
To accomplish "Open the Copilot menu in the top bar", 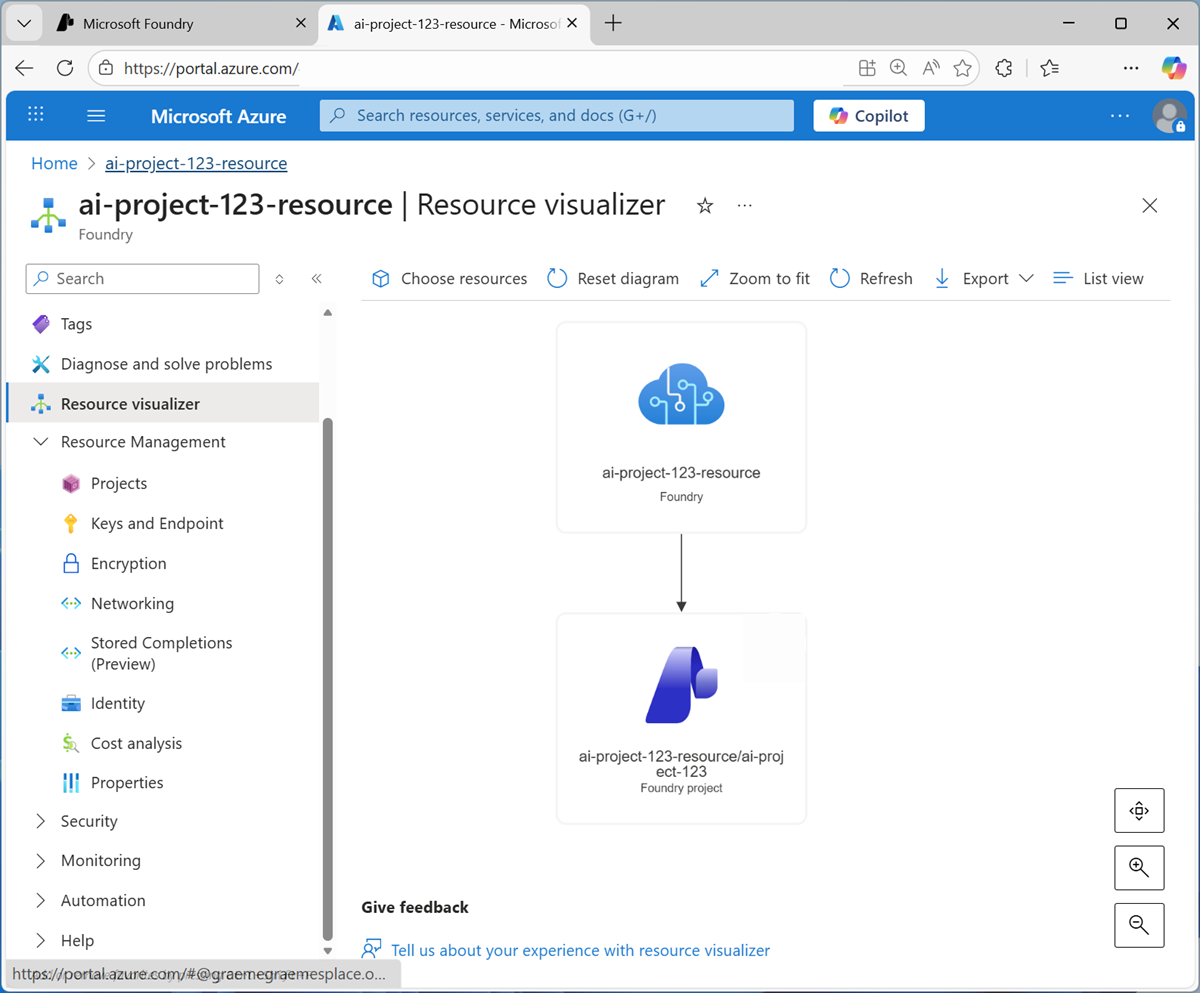I will 868,115.
